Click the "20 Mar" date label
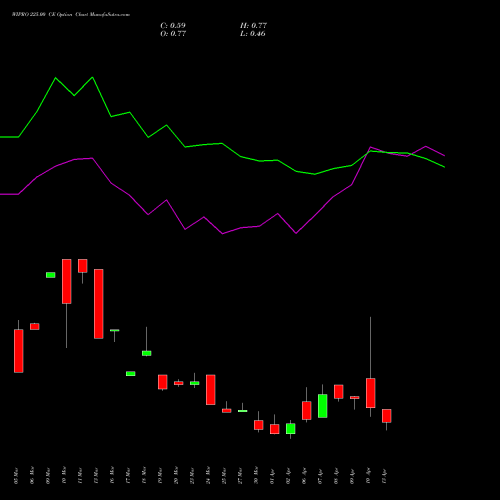 pos(176,476)
